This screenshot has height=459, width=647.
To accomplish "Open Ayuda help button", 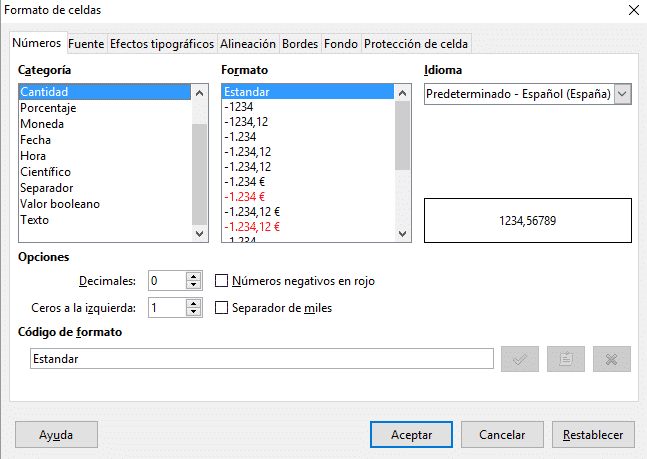I will [x=56, y=435].
